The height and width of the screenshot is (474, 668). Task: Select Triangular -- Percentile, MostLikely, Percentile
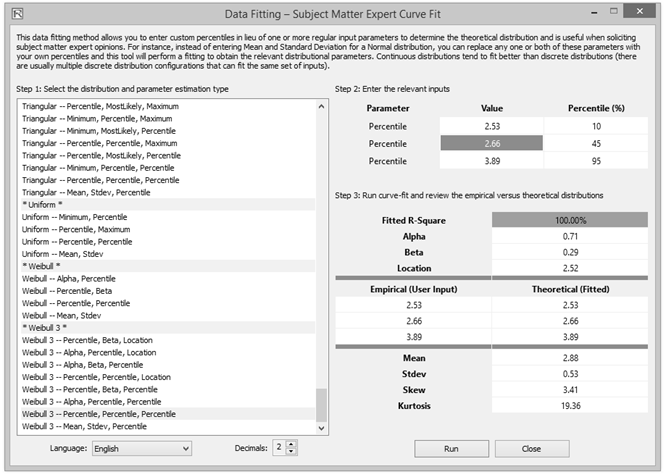[168, 155]
